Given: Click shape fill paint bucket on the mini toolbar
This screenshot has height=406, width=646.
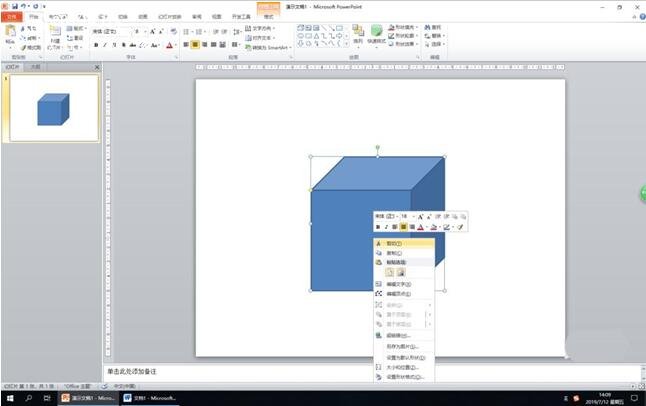Looking at the screenshot, I should 433,227.
